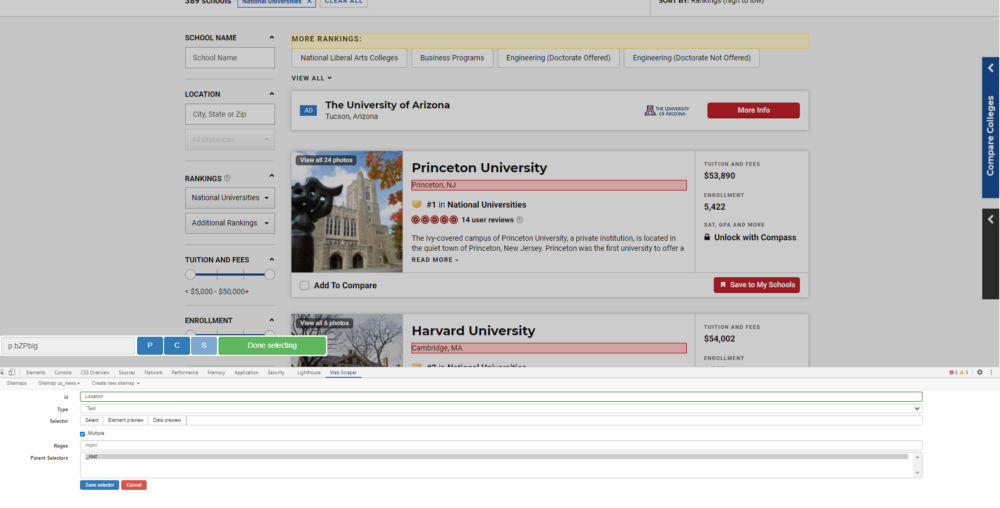The height and width of the screenshot is (508, 1000).
Task: Switch to the Elements tab
Action: pyautogui.click(x=36, y=372)
